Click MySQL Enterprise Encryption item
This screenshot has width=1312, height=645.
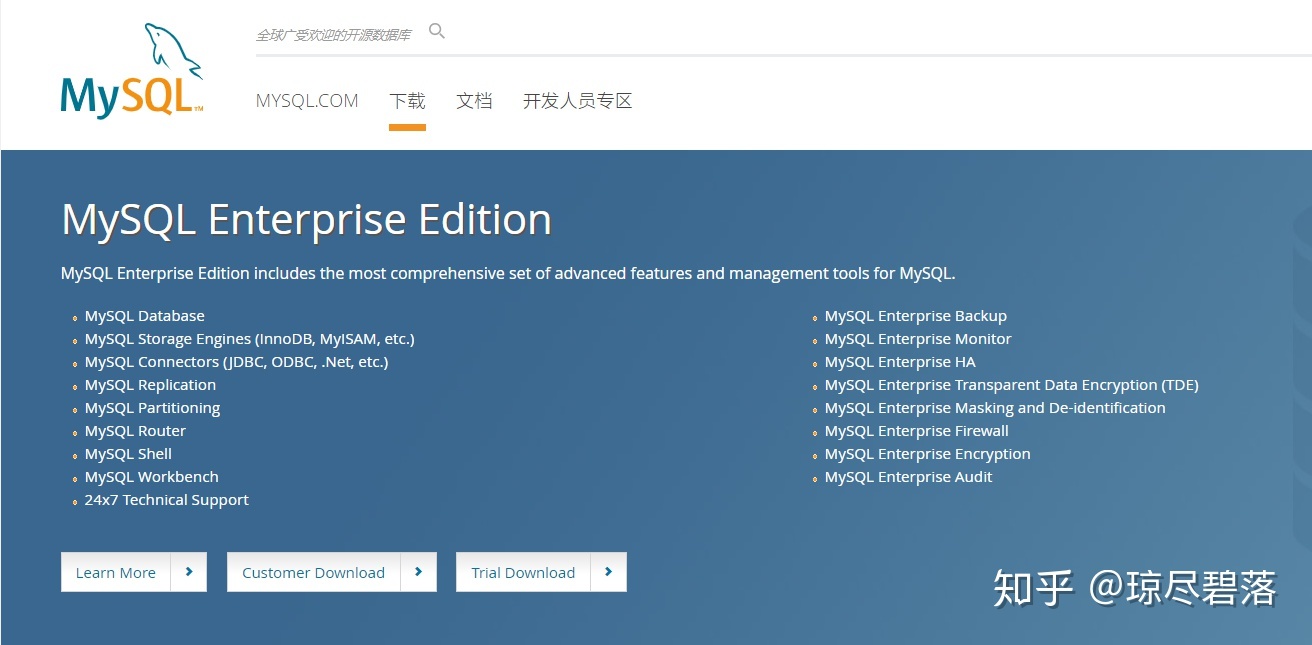click(928, 454)
